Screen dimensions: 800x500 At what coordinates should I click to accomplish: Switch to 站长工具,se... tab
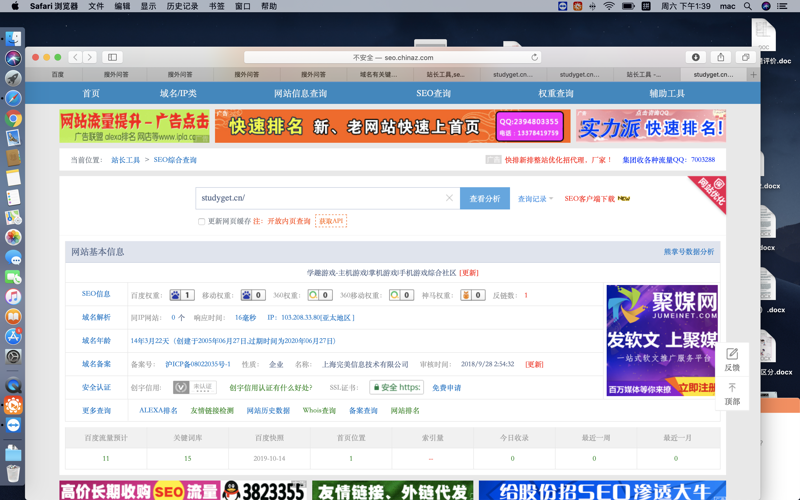pyautogui.click(x=445, y=74)
